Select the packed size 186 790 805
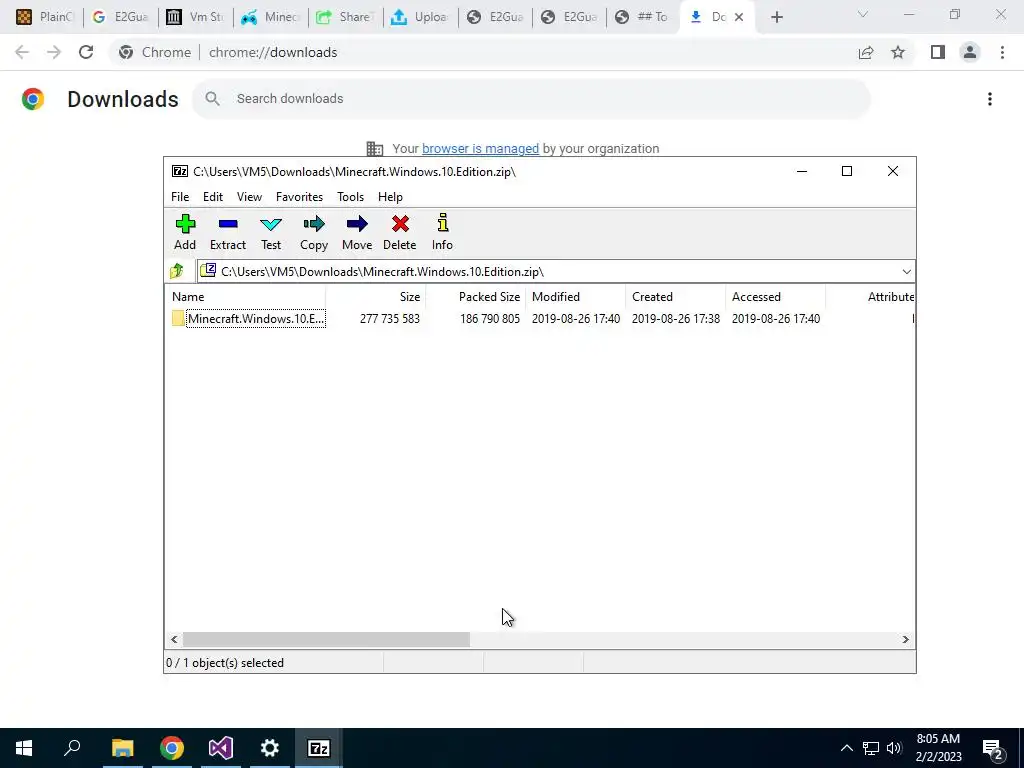The width and height of the screenshot is (1024, 768). [490, 319]
